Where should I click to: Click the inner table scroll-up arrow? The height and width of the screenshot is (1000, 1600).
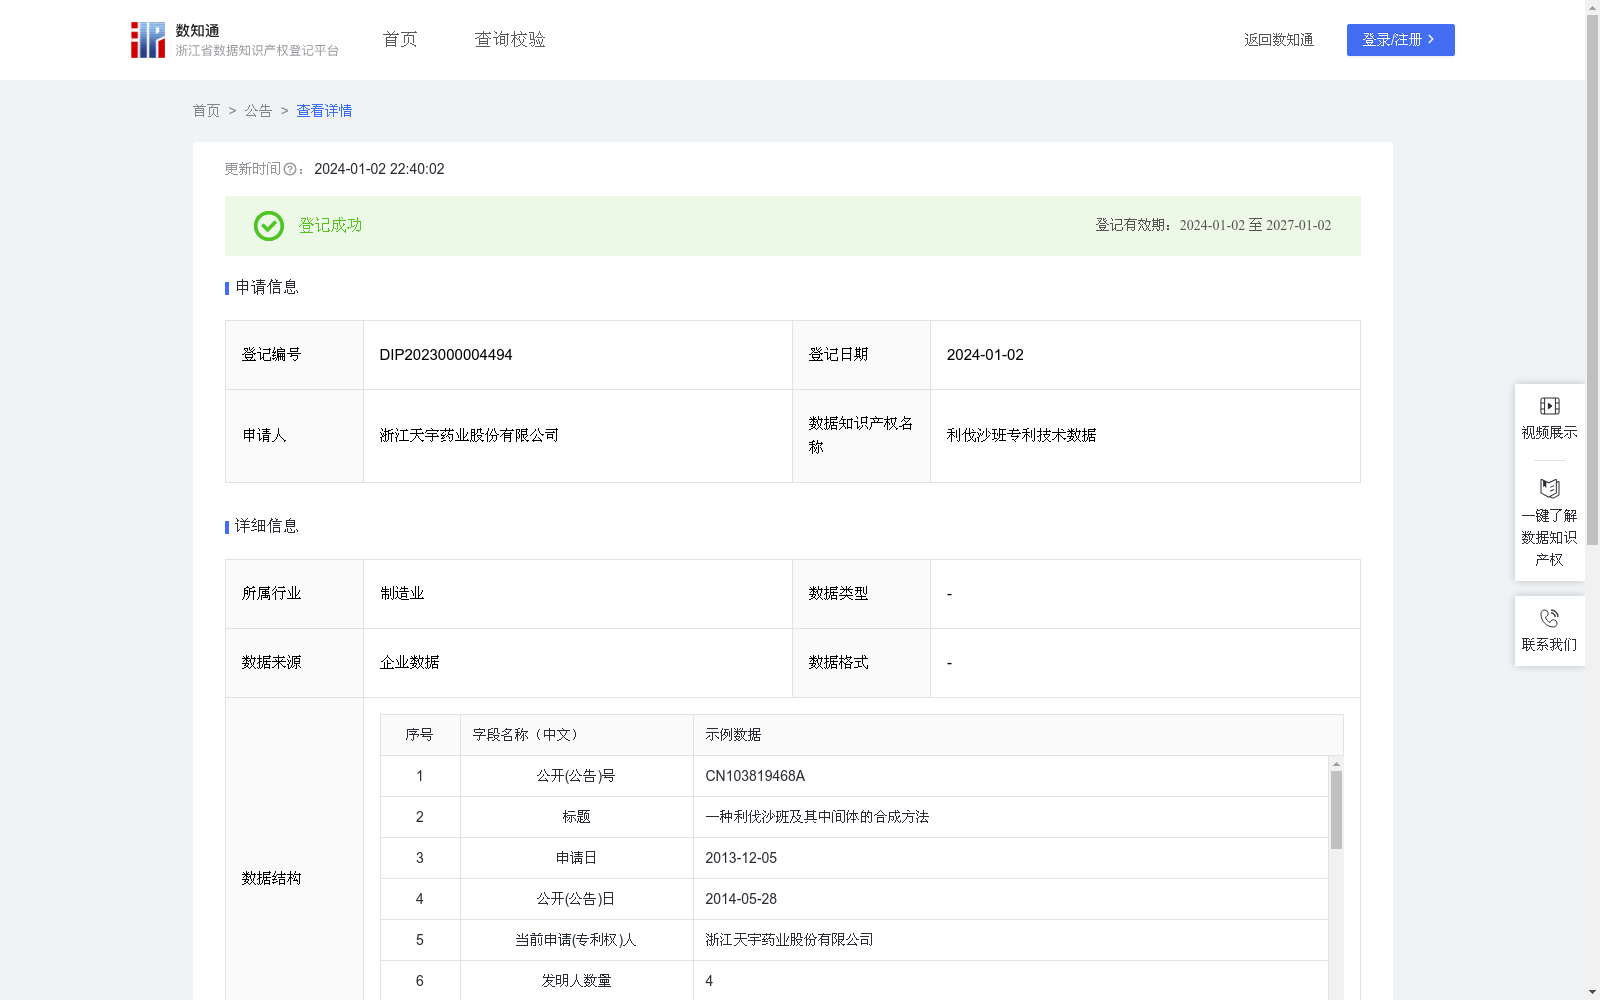(1336, 764)
